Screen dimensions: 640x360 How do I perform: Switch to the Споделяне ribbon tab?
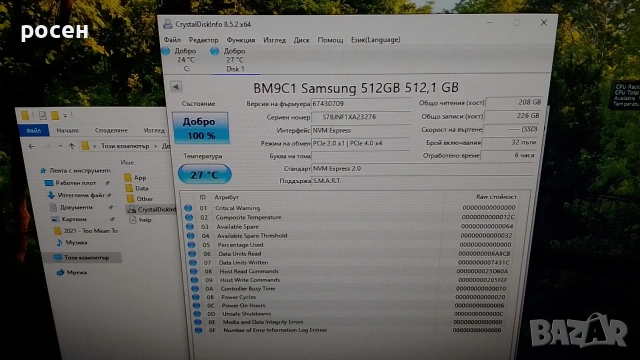coord(111,130)
